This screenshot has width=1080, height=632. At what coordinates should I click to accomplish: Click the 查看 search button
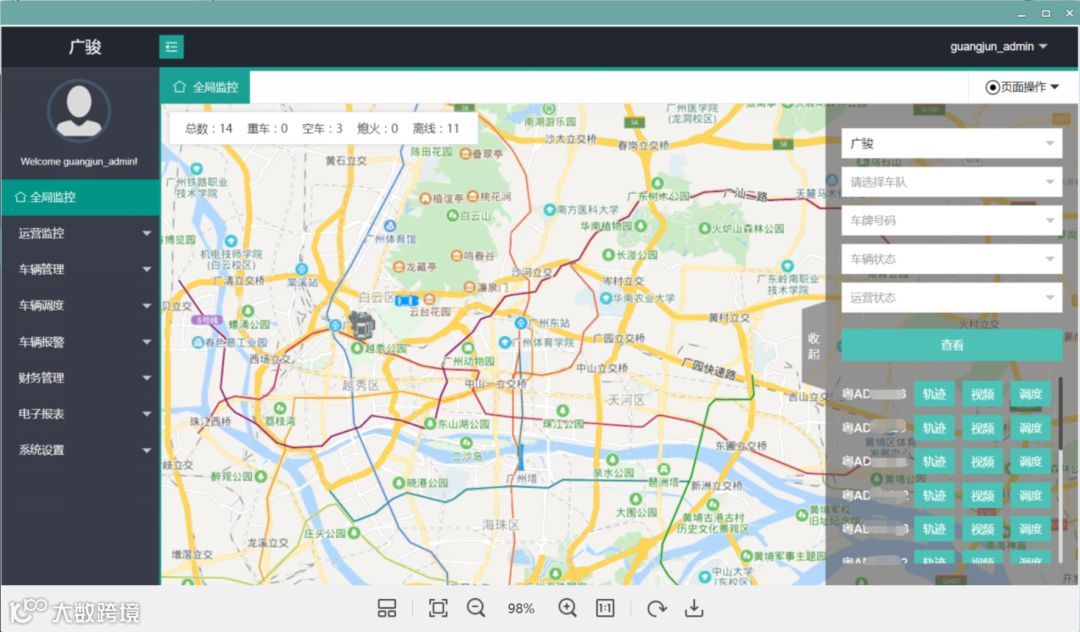[951, 345]
